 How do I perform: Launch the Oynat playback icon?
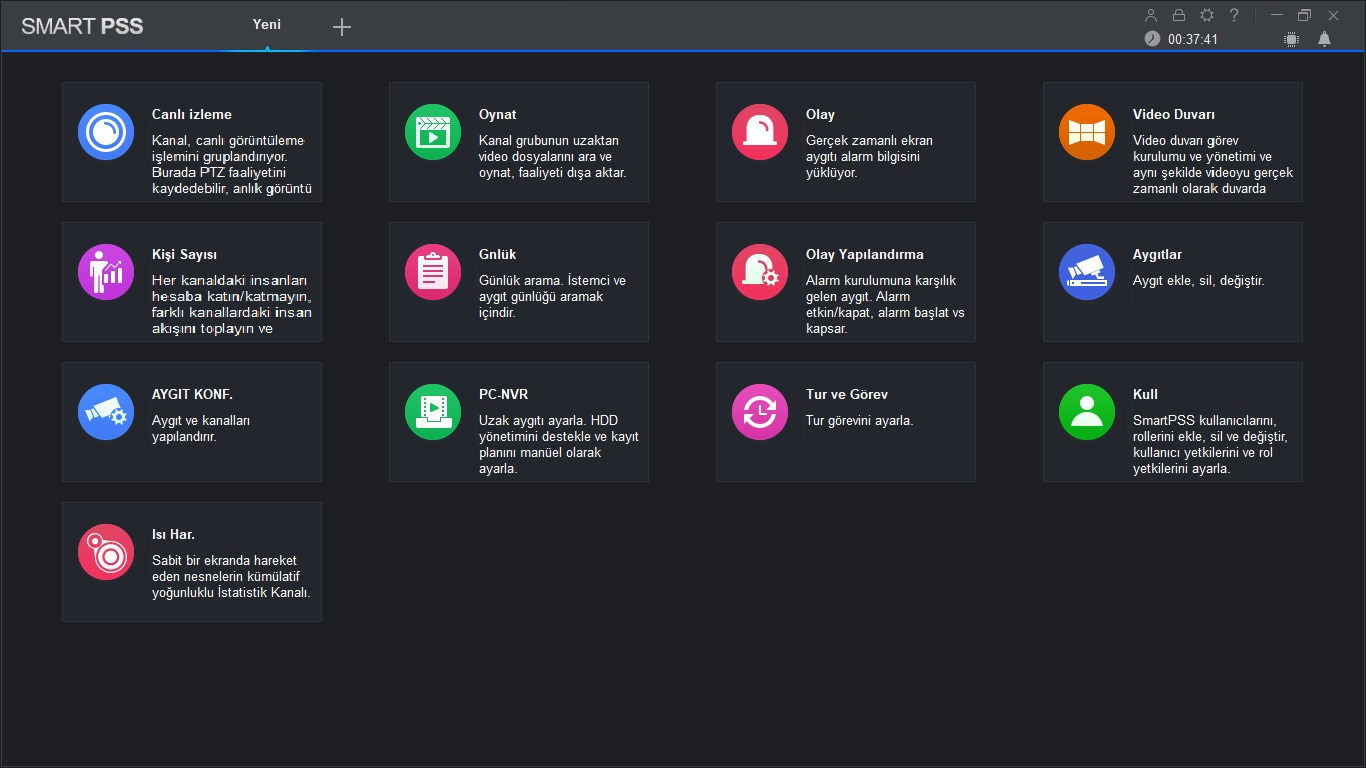[433, 132]
